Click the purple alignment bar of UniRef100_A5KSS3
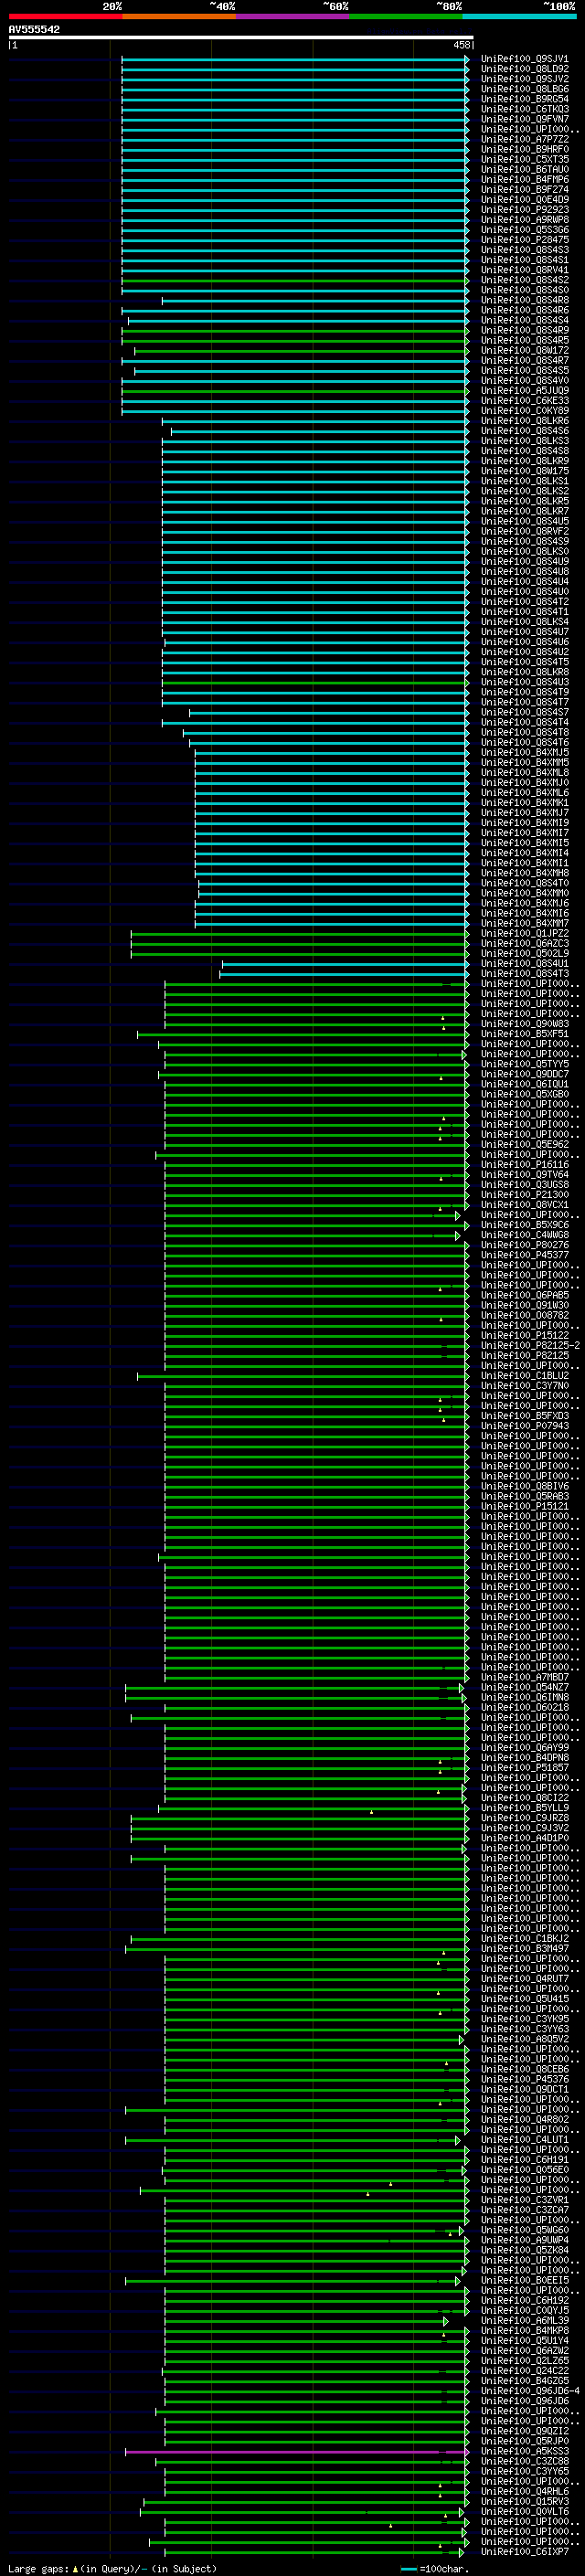585x2576 pixels. pos(296,2452)
